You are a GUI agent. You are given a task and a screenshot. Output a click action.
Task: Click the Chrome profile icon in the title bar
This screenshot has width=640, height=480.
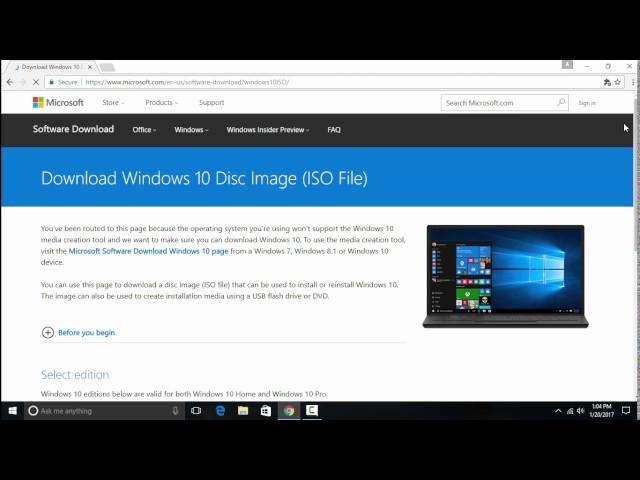coord(567,64)
